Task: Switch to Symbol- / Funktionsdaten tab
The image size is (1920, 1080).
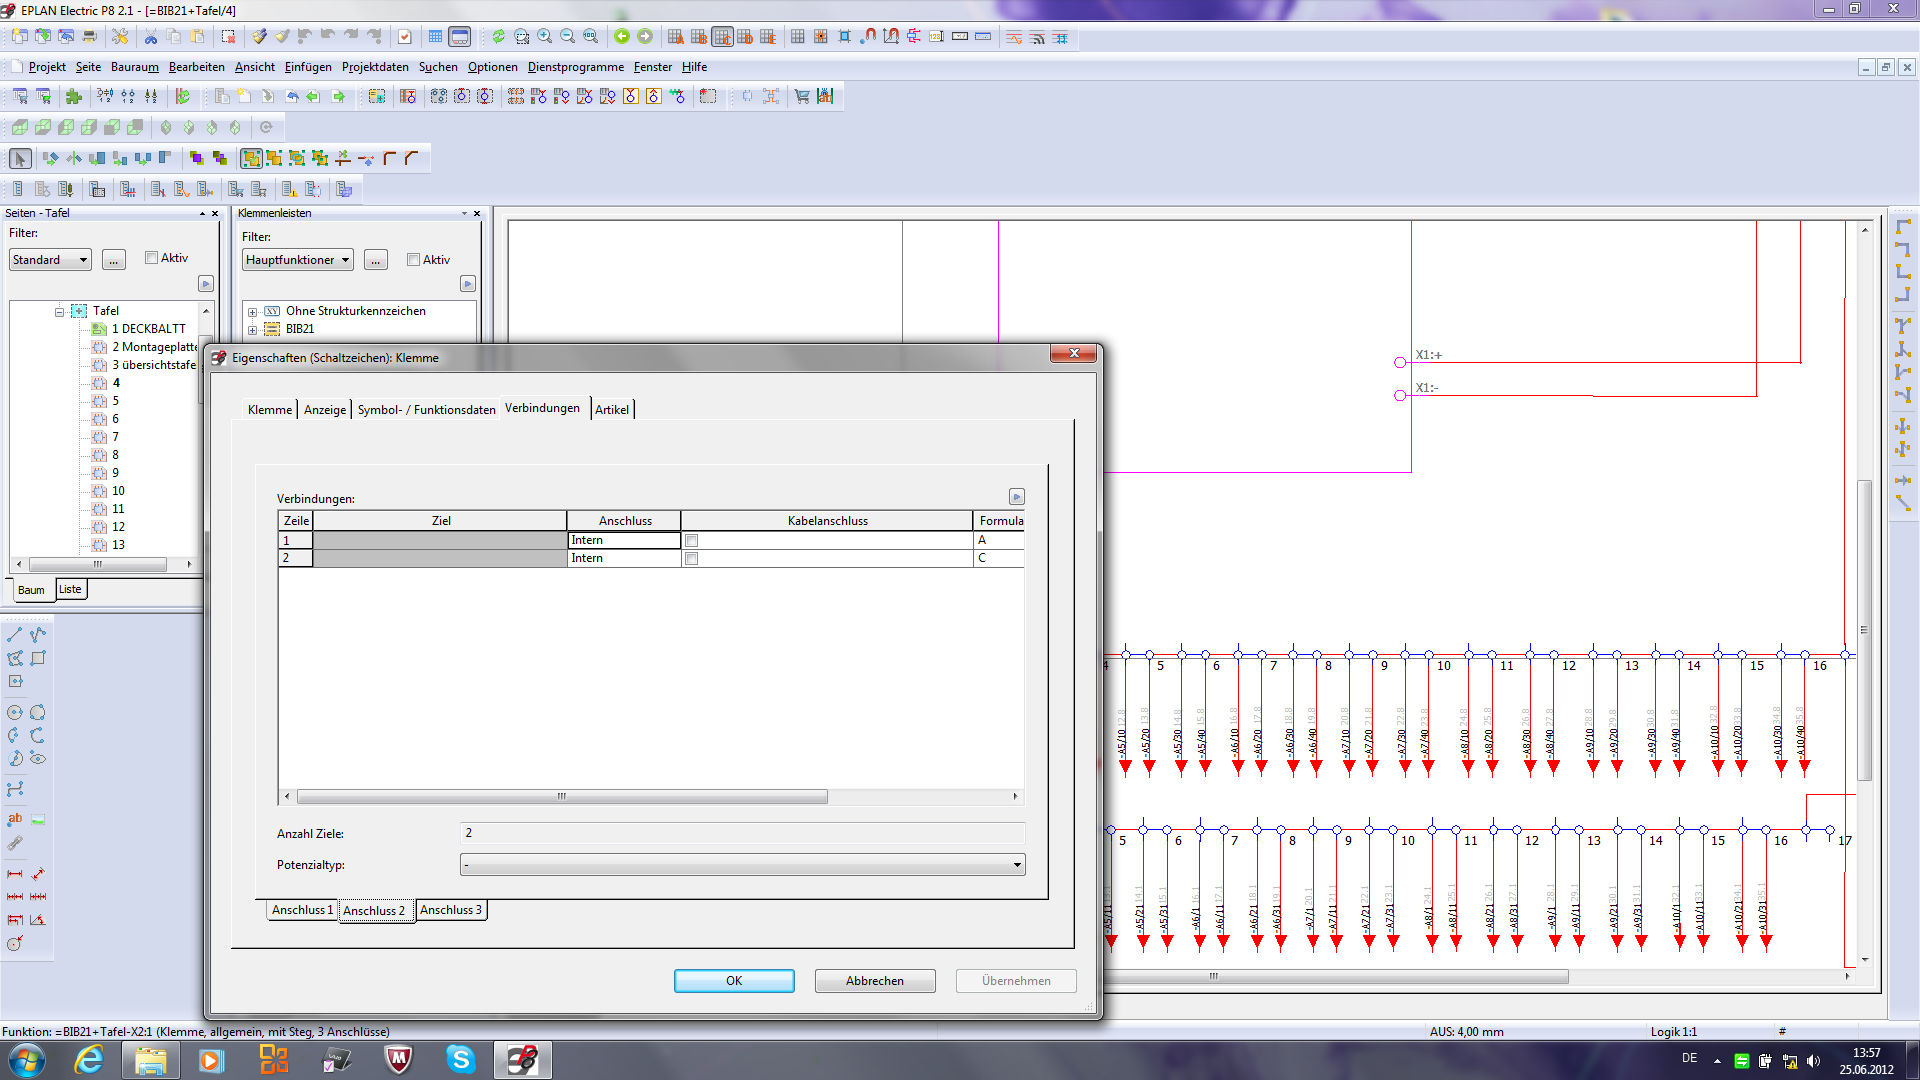Action: pyautogui.click(x=426, y=410)
